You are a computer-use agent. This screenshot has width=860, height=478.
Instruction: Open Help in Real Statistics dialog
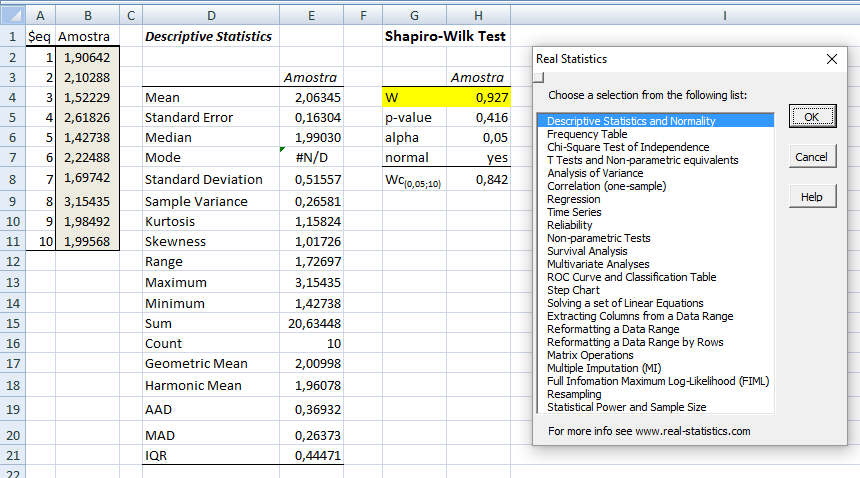pyautogui.click(x=812, y=197)
